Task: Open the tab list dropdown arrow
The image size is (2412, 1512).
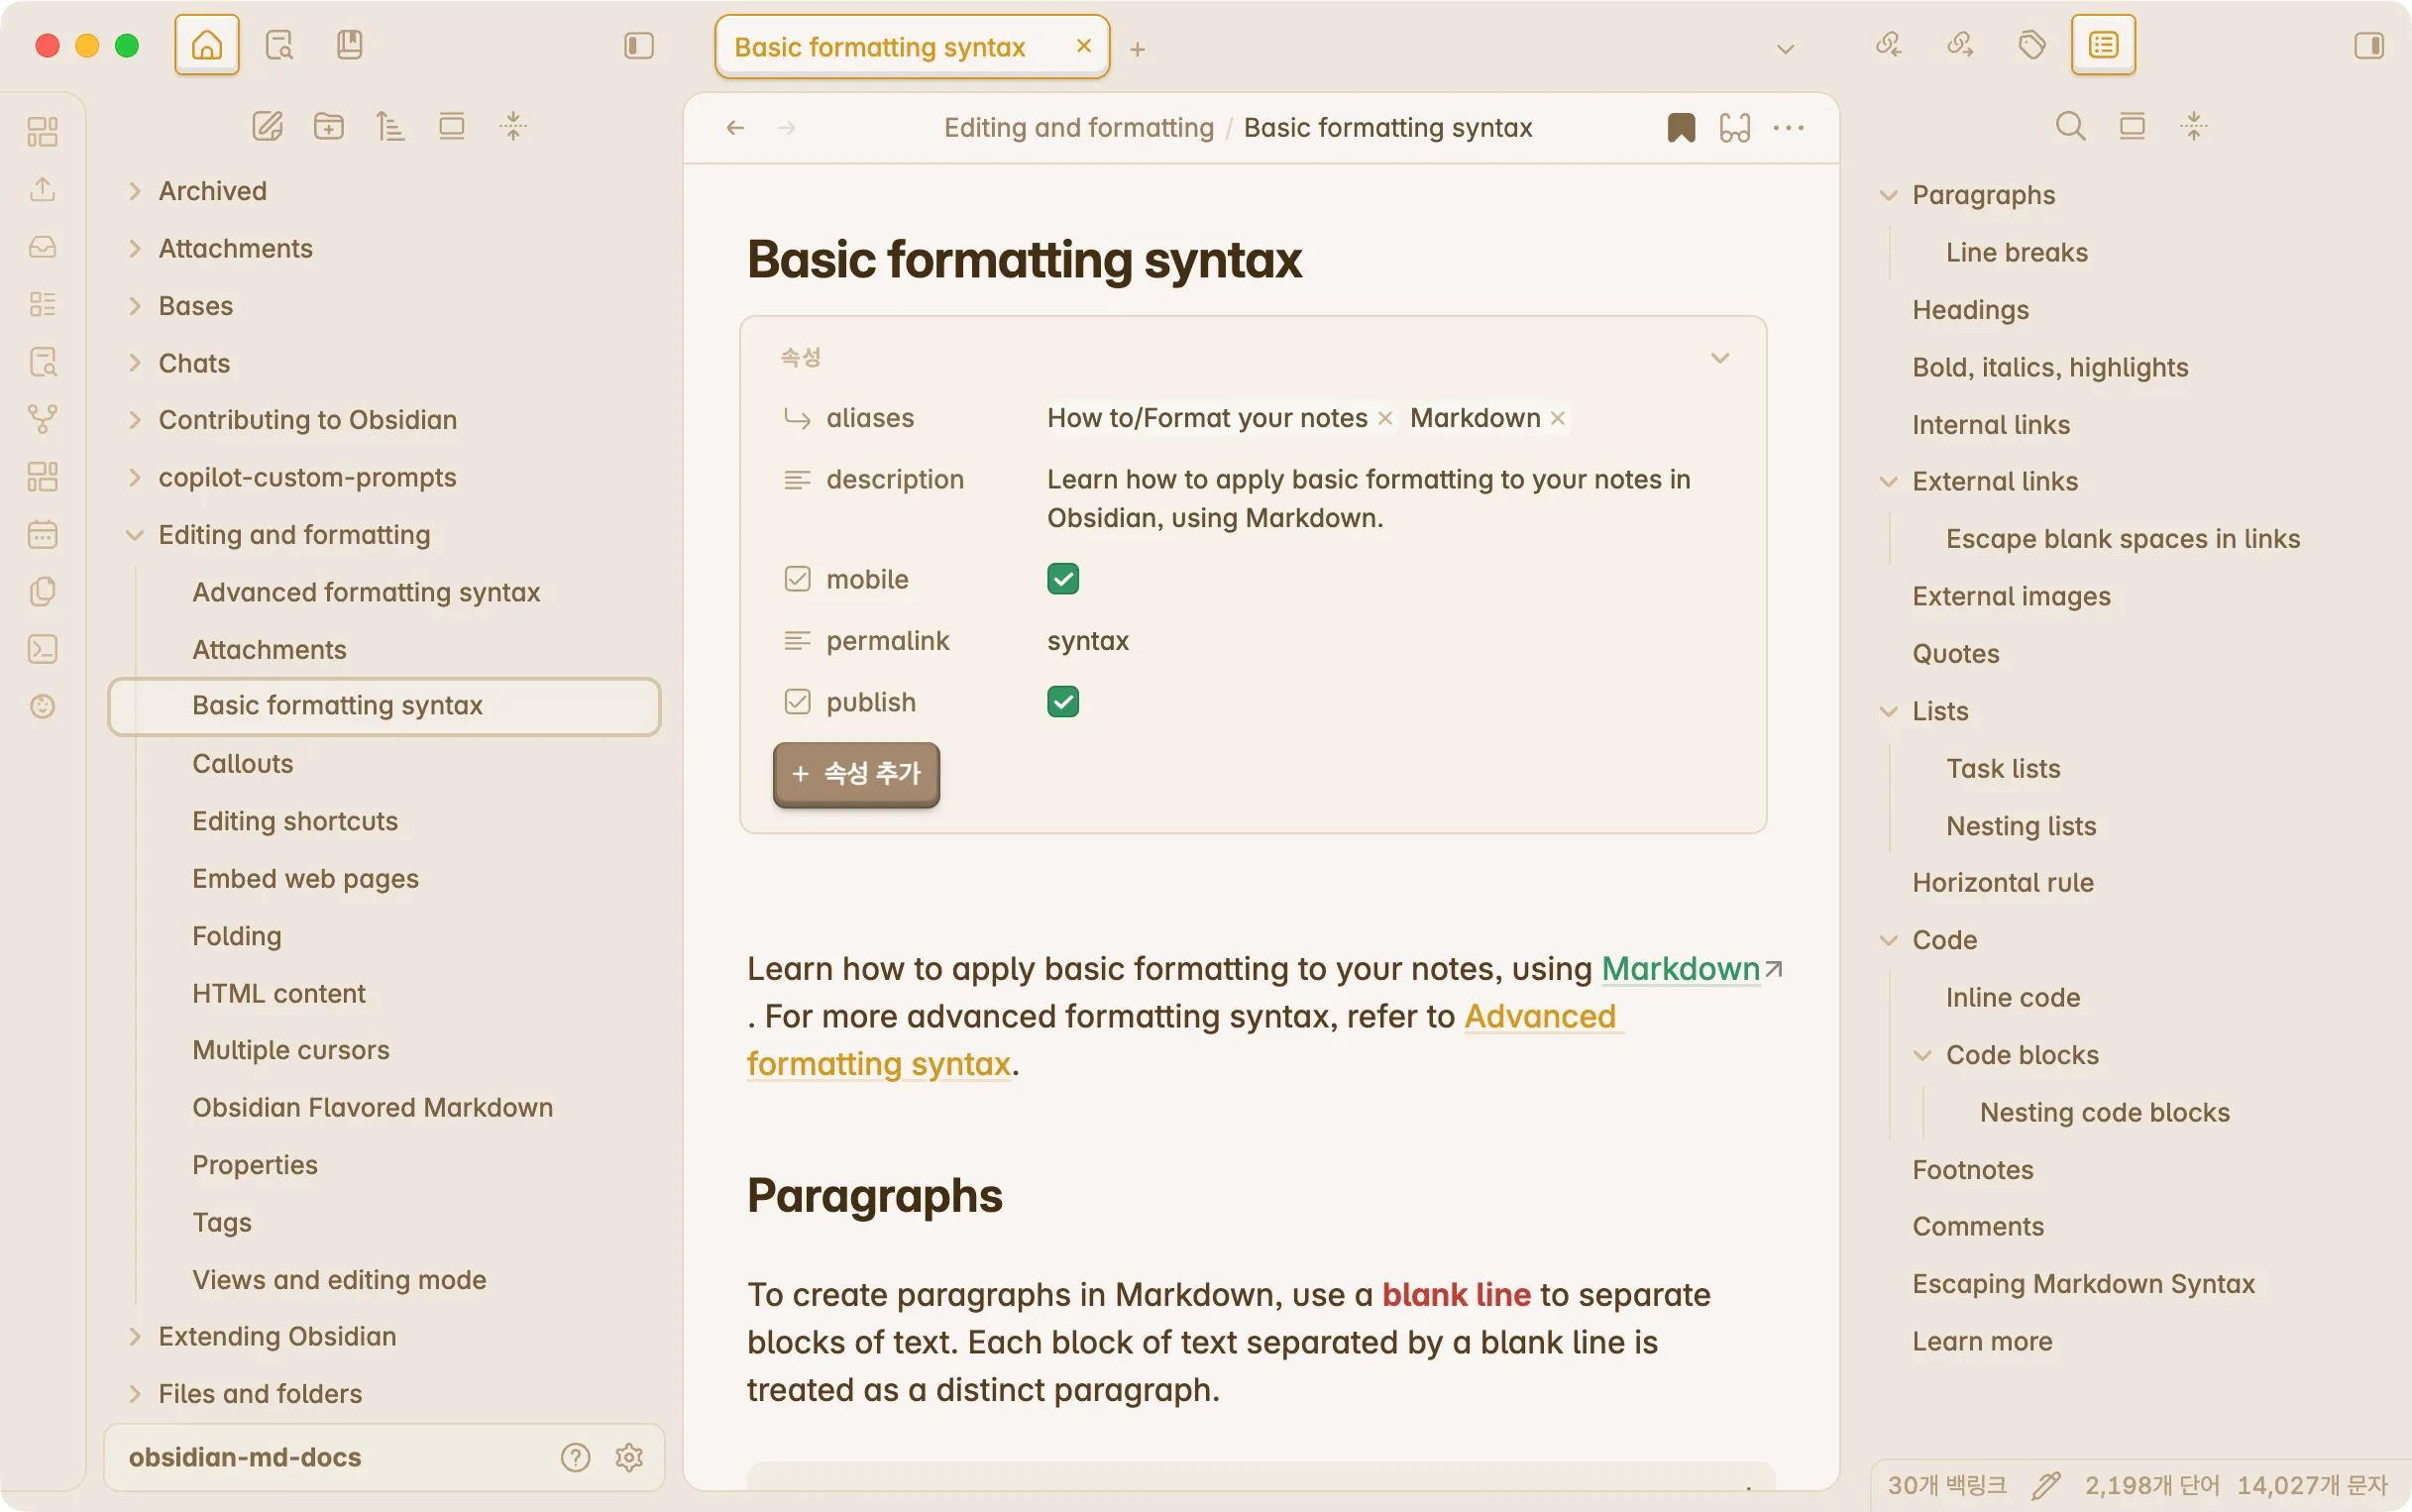Action: point(1785,48)
